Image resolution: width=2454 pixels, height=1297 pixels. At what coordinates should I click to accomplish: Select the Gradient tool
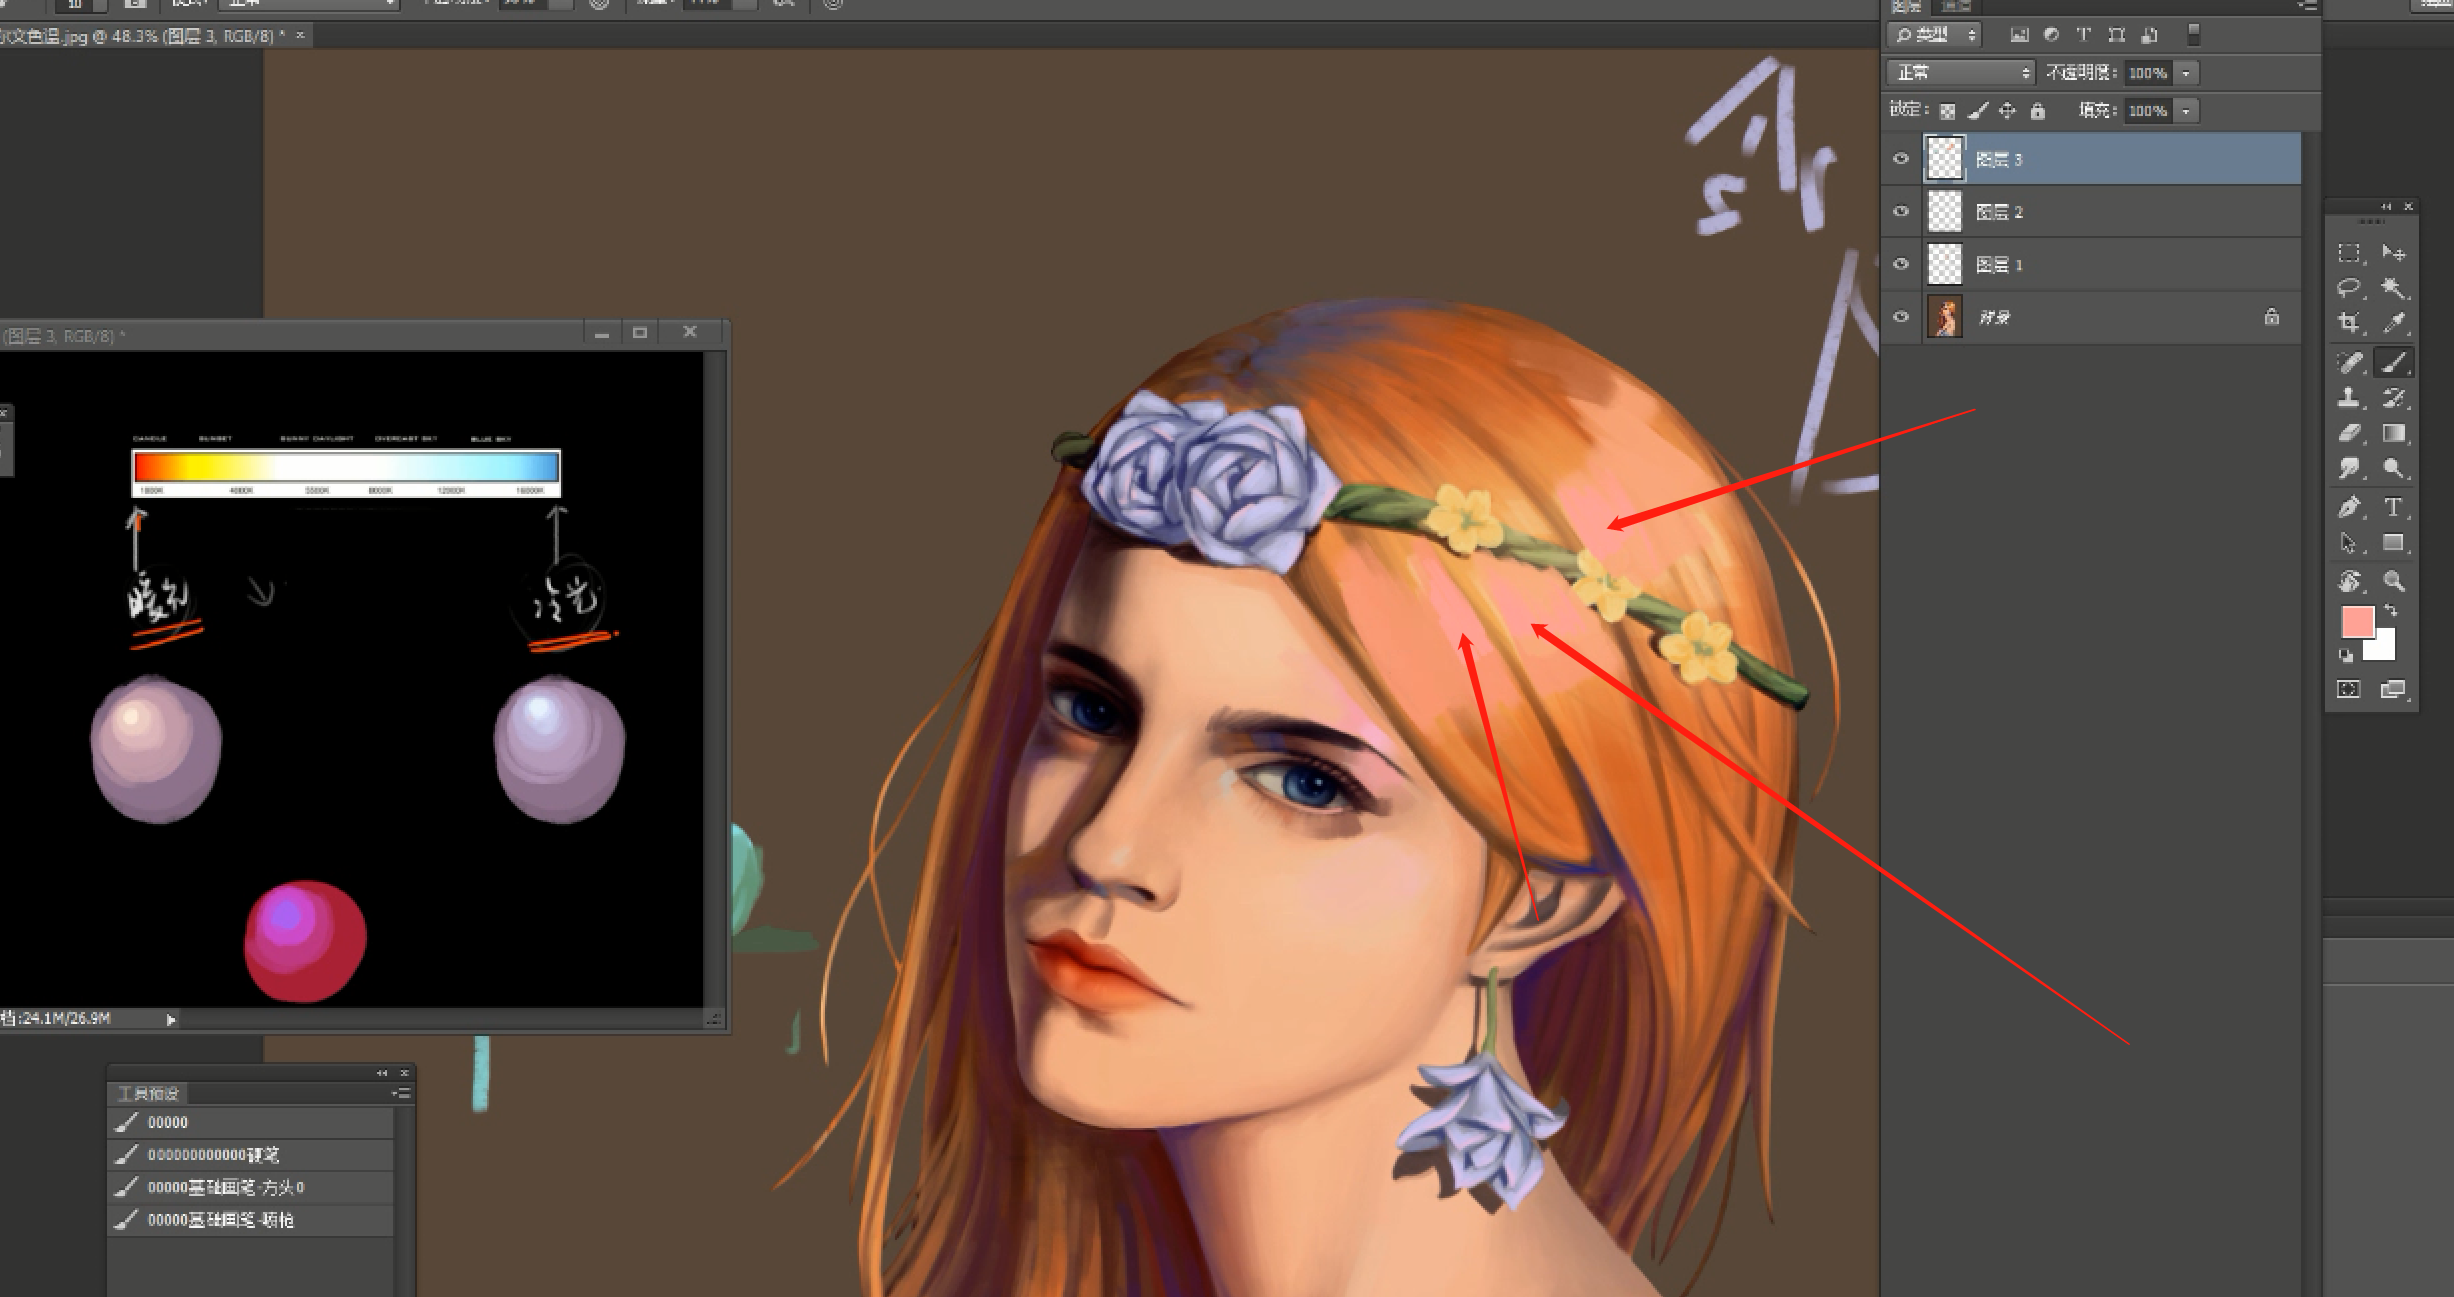(x=2393, y=433)
